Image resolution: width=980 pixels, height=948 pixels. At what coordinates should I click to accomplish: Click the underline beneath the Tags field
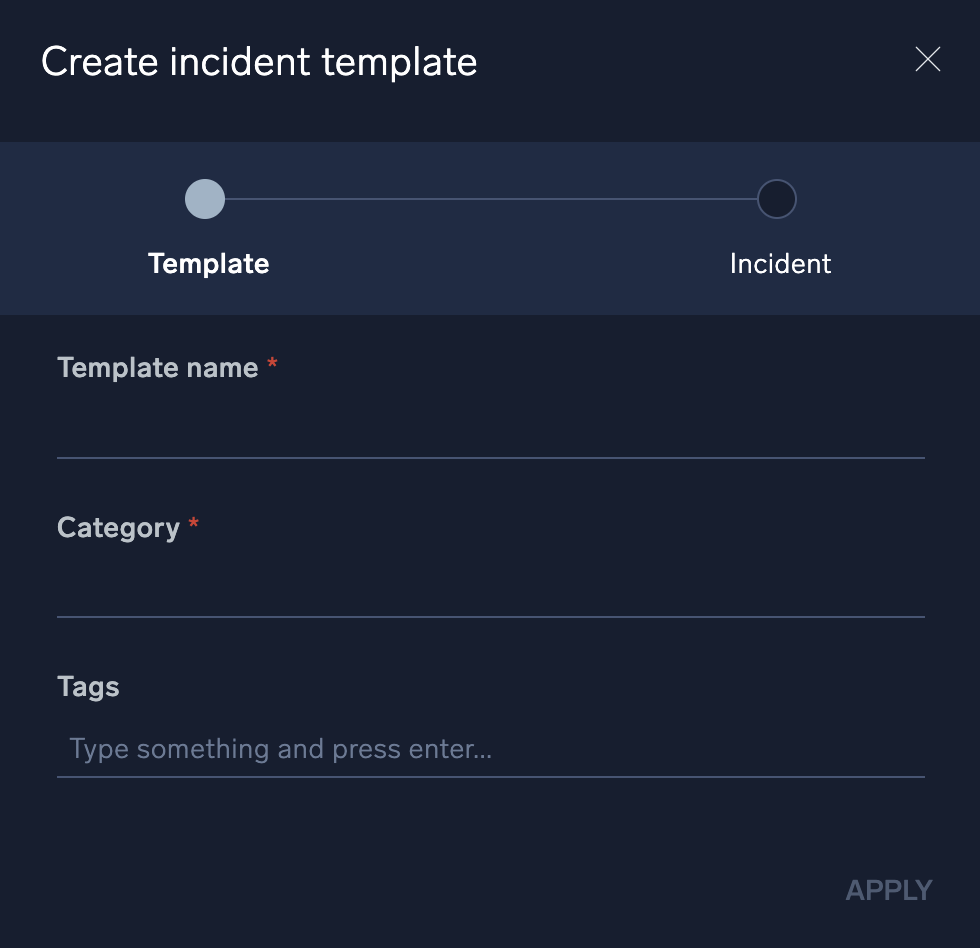(x=490, y=776)
